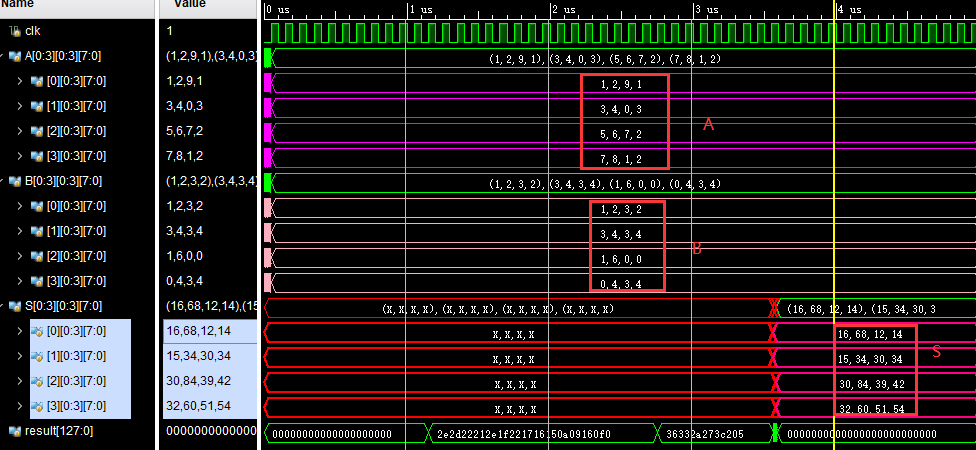Click the result bus segment 36332a273c205
The image size is (976, 450).
click(x=715, y=434)
